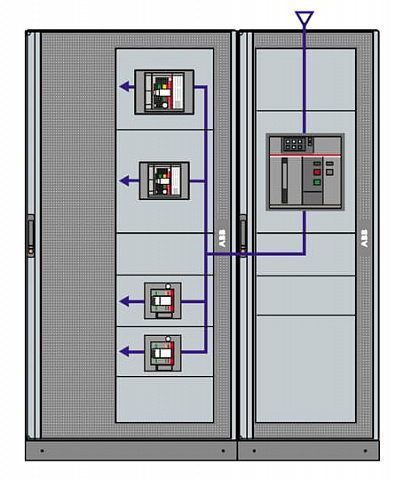396x480 pixels.
Task: Select the second molded-case breaker
Action: pyautogui.click(x=164, y=181)
